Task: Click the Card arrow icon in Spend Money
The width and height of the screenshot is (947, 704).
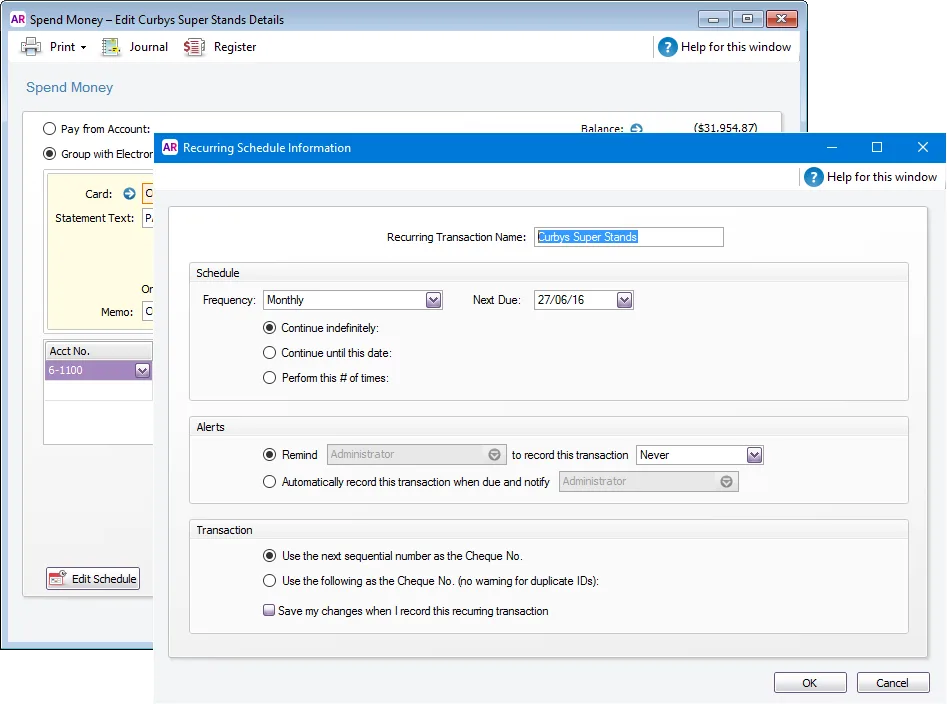Action: click(129, 194)
